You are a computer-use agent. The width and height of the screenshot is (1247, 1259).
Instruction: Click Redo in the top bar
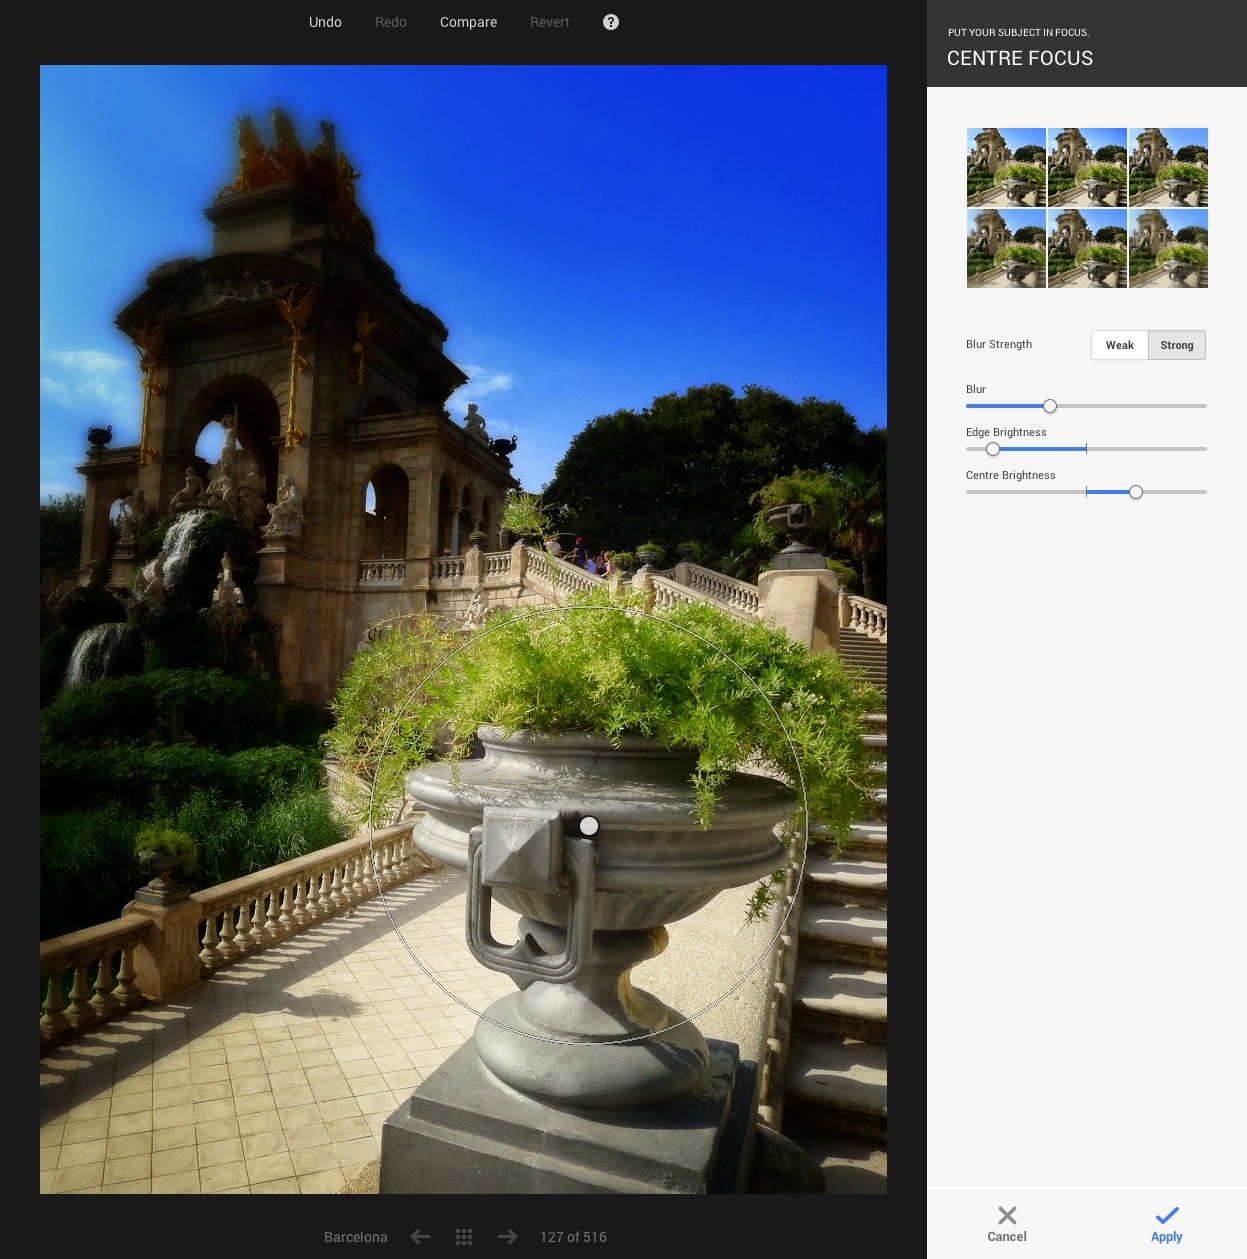390,22
